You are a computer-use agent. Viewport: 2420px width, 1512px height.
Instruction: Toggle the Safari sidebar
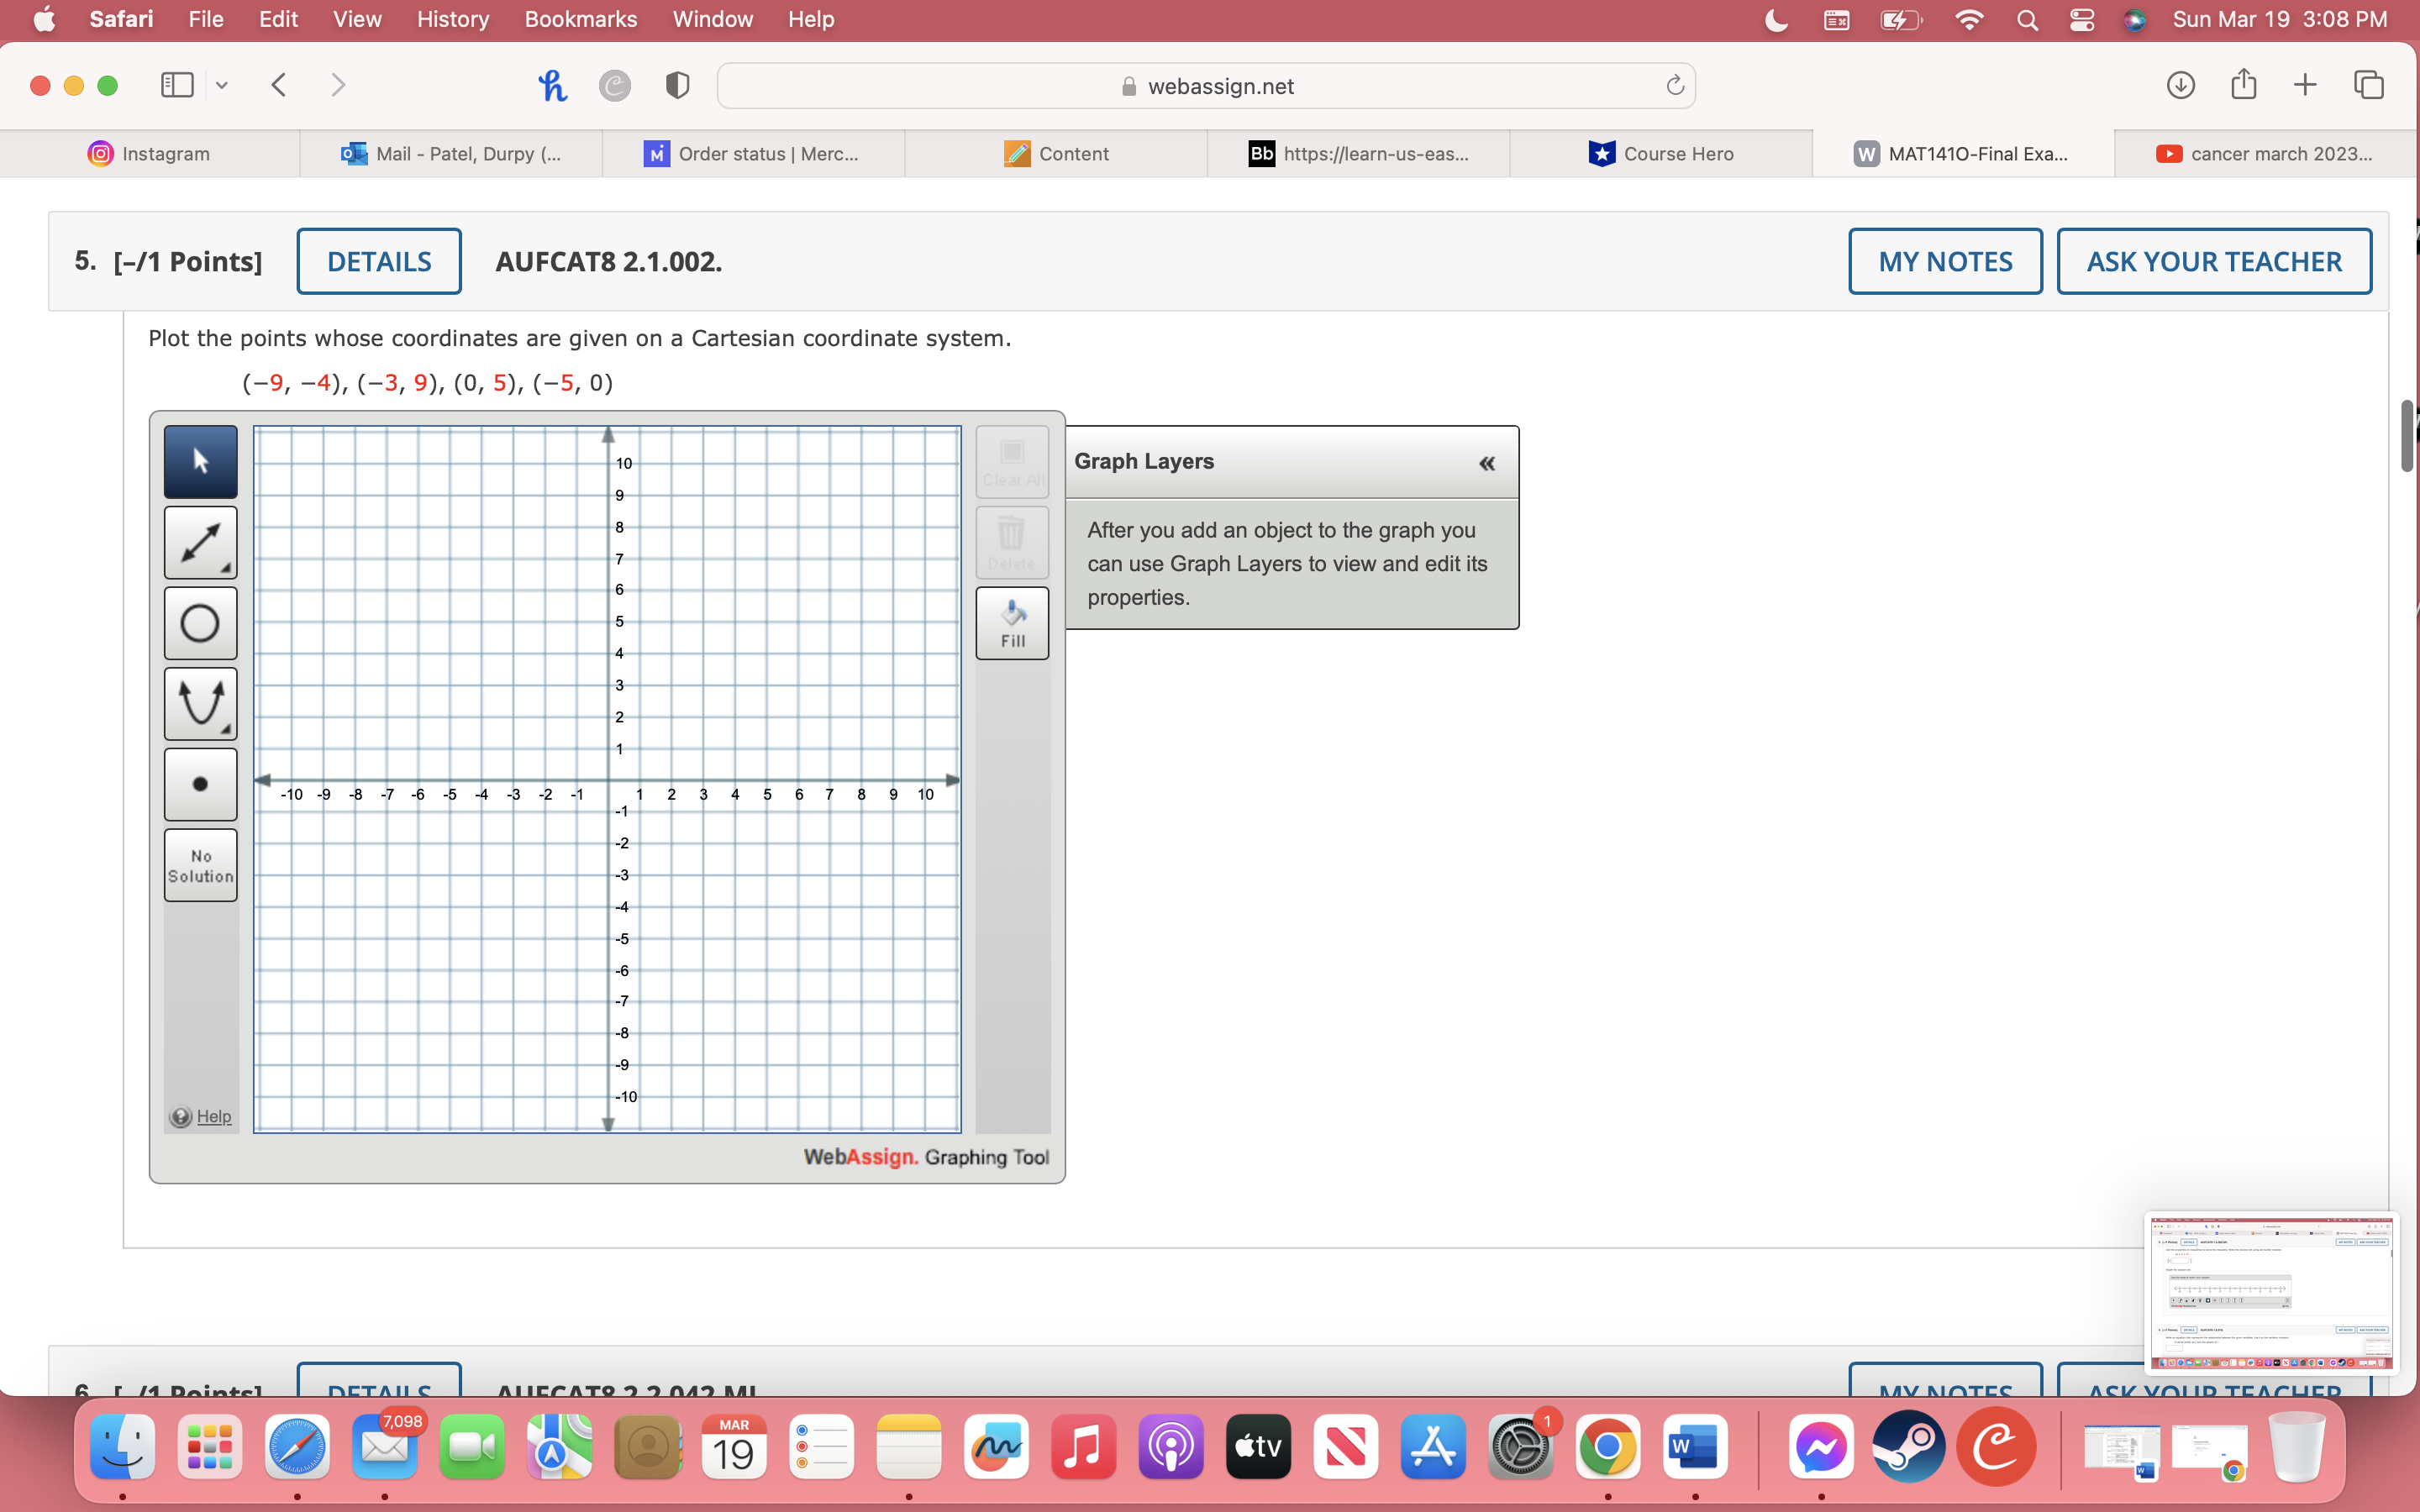tap(176, 85)
